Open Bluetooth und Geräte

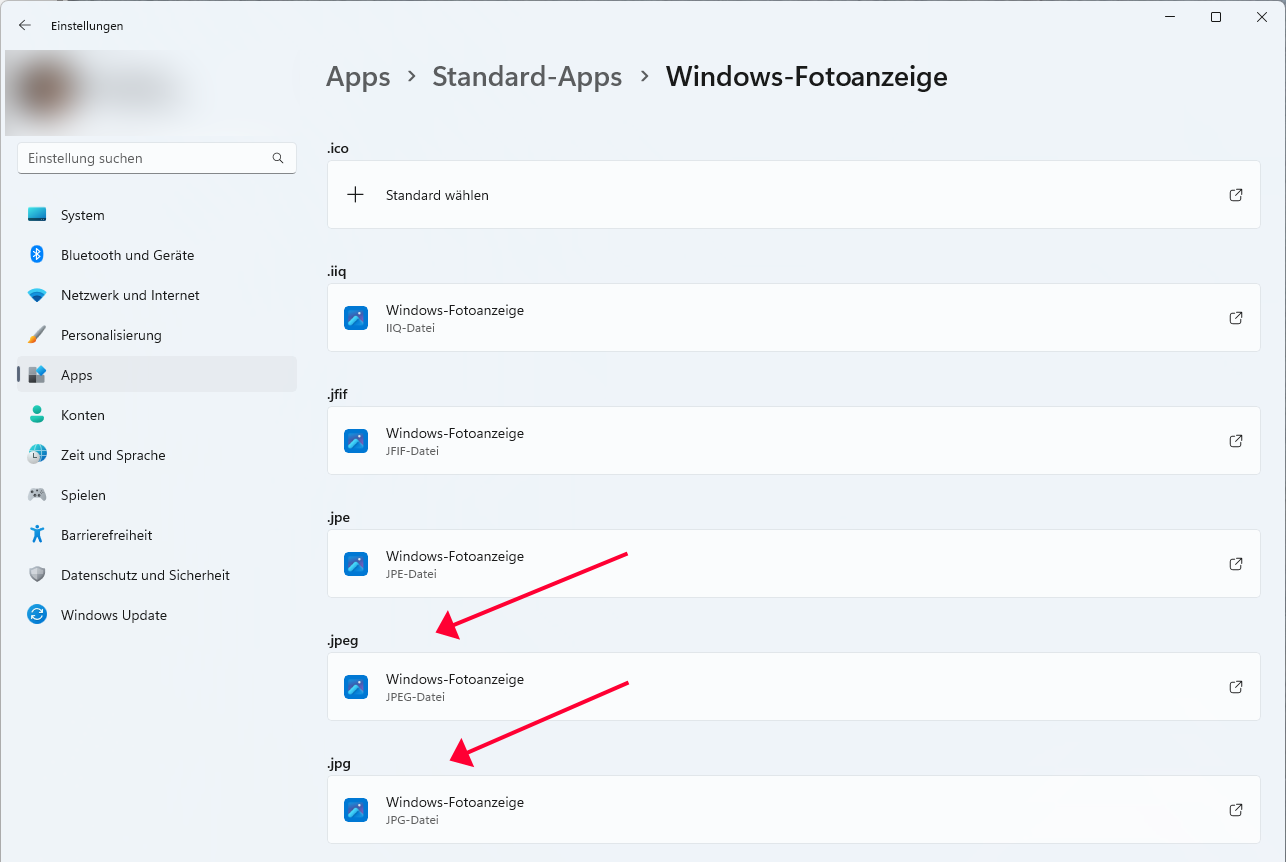[x=157, y=255]
